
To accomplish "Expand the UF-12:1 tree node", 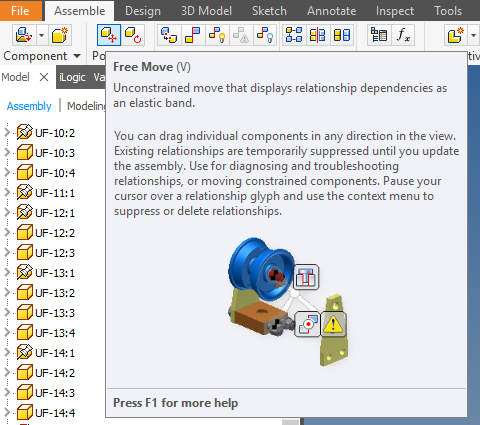I will tap(7, 212).
